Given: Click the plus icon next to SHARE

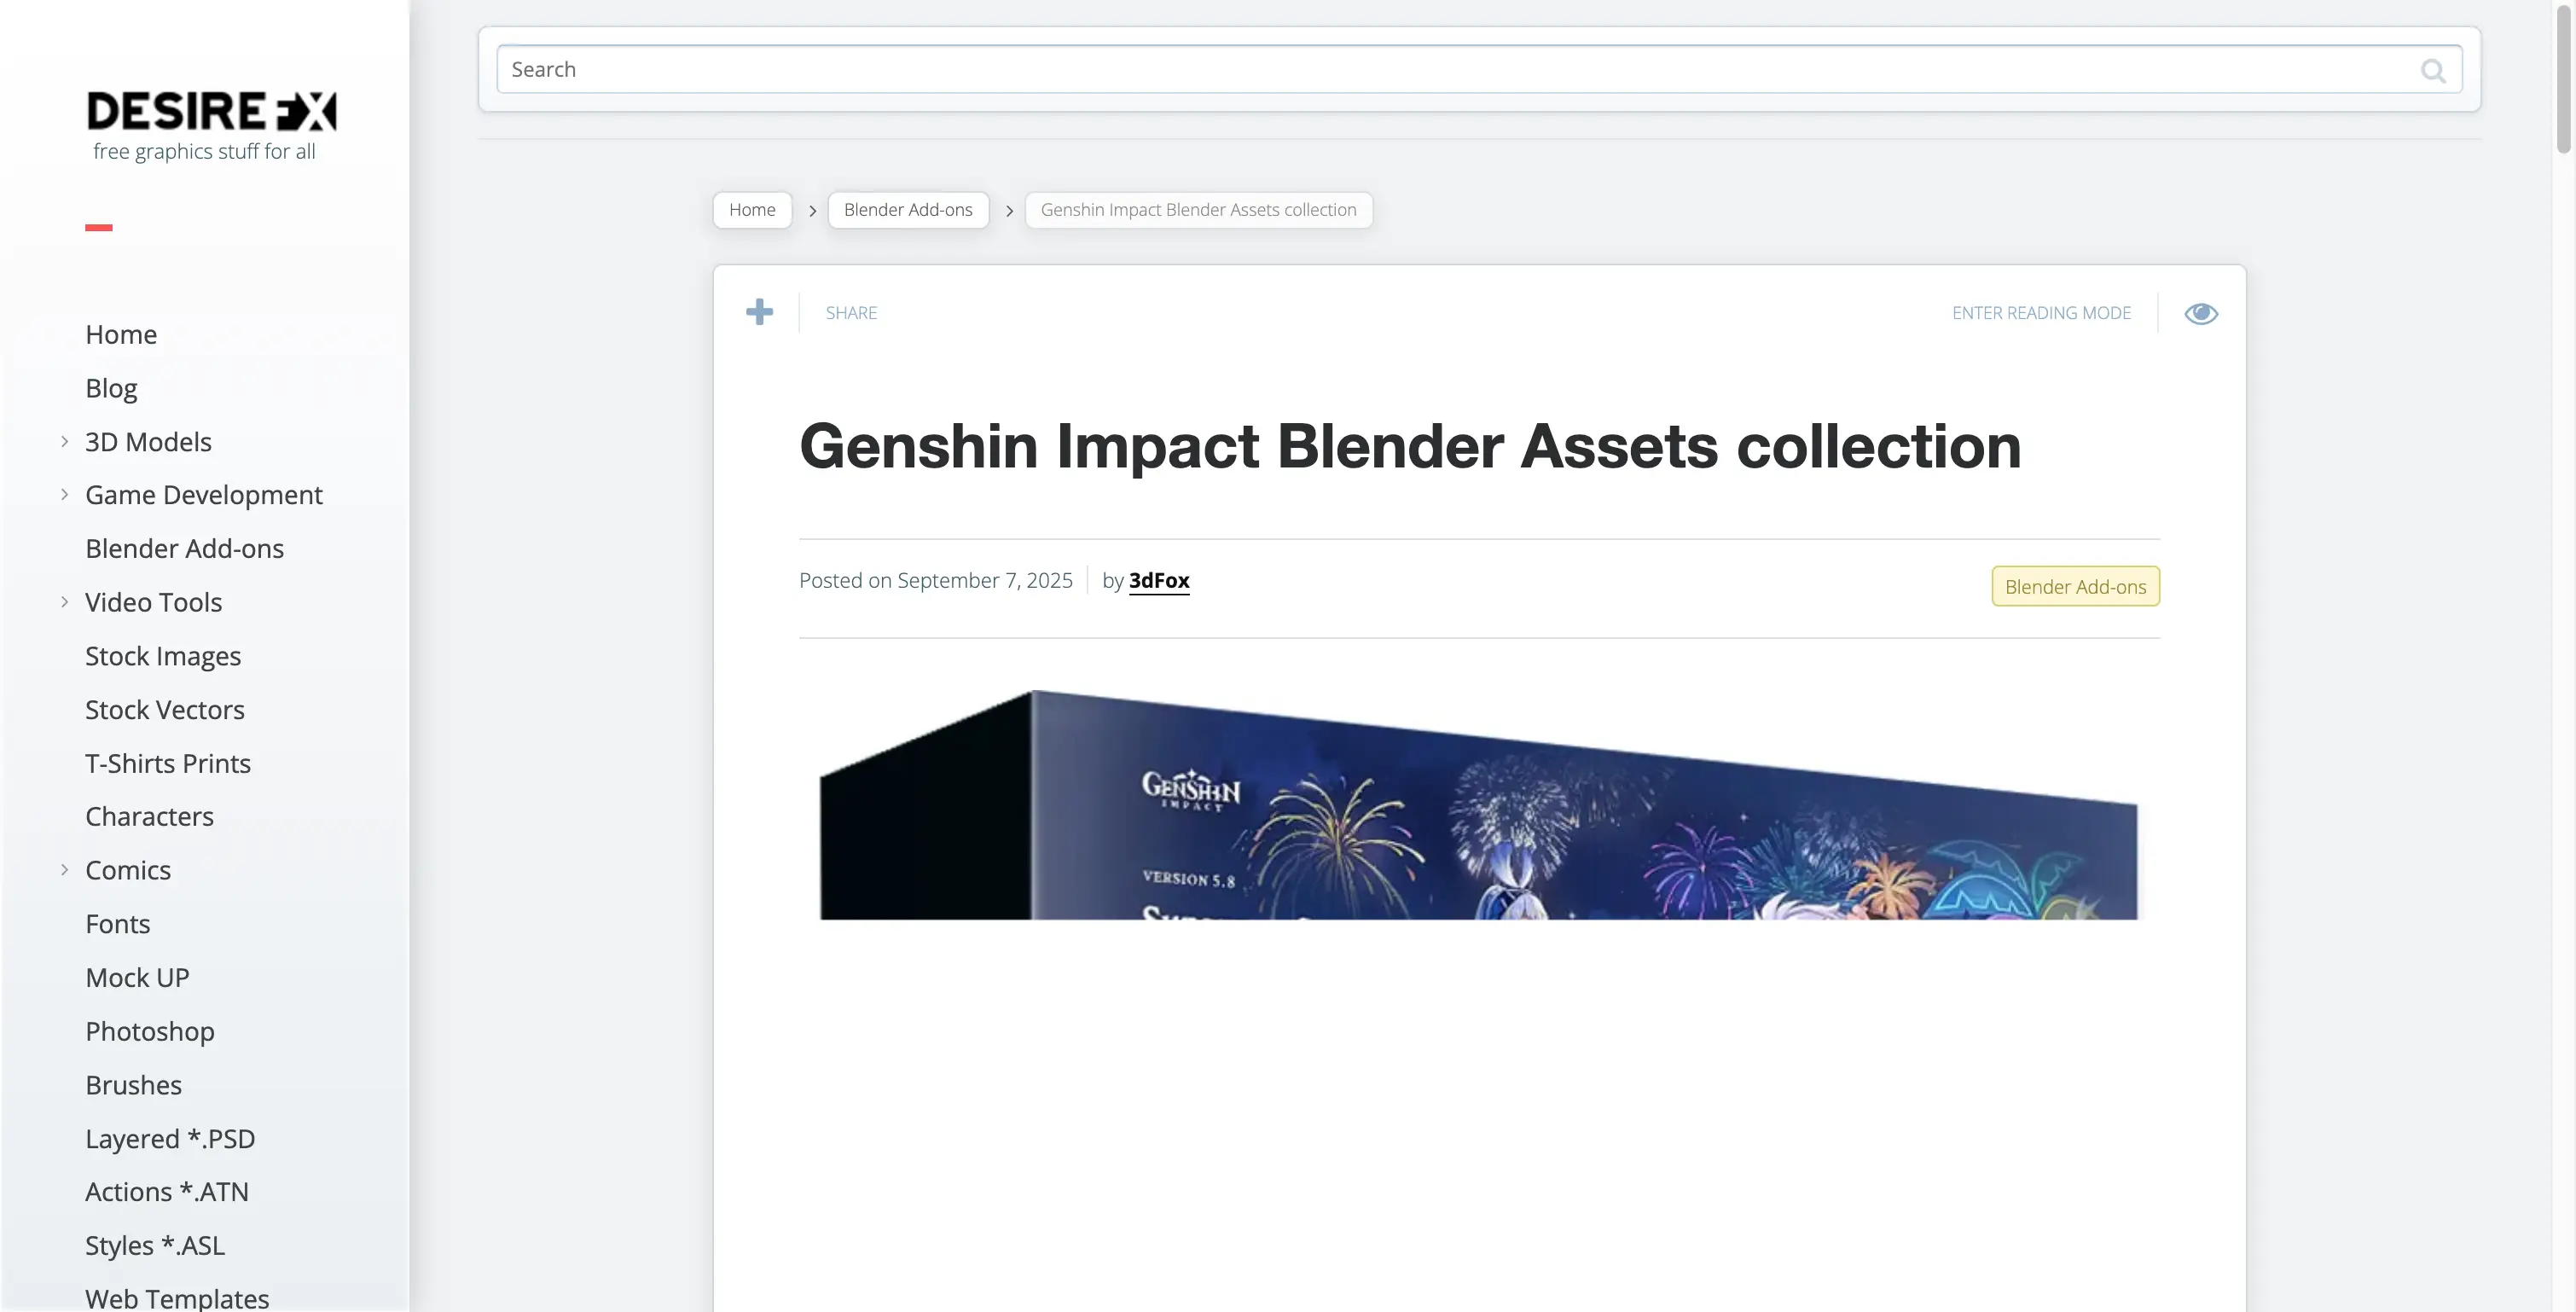Looking at the screenshot, I should point(760,312).
